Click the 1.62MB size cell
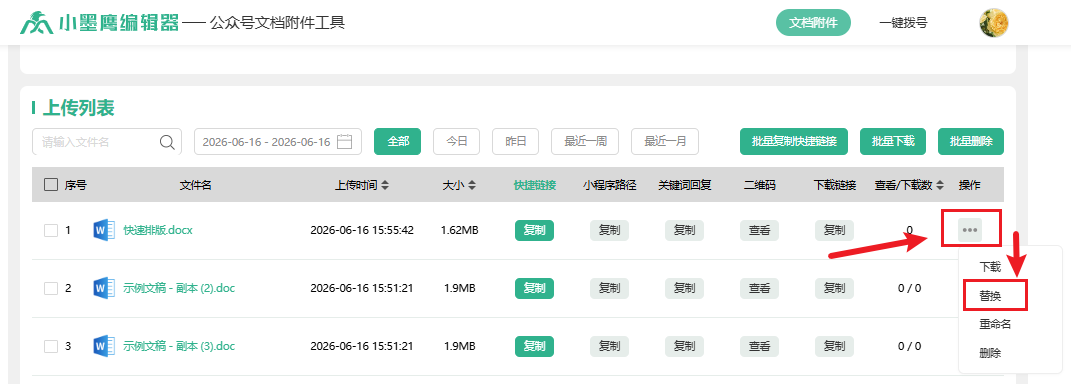Screen dimensions: 1071x384 click(460, 230)
